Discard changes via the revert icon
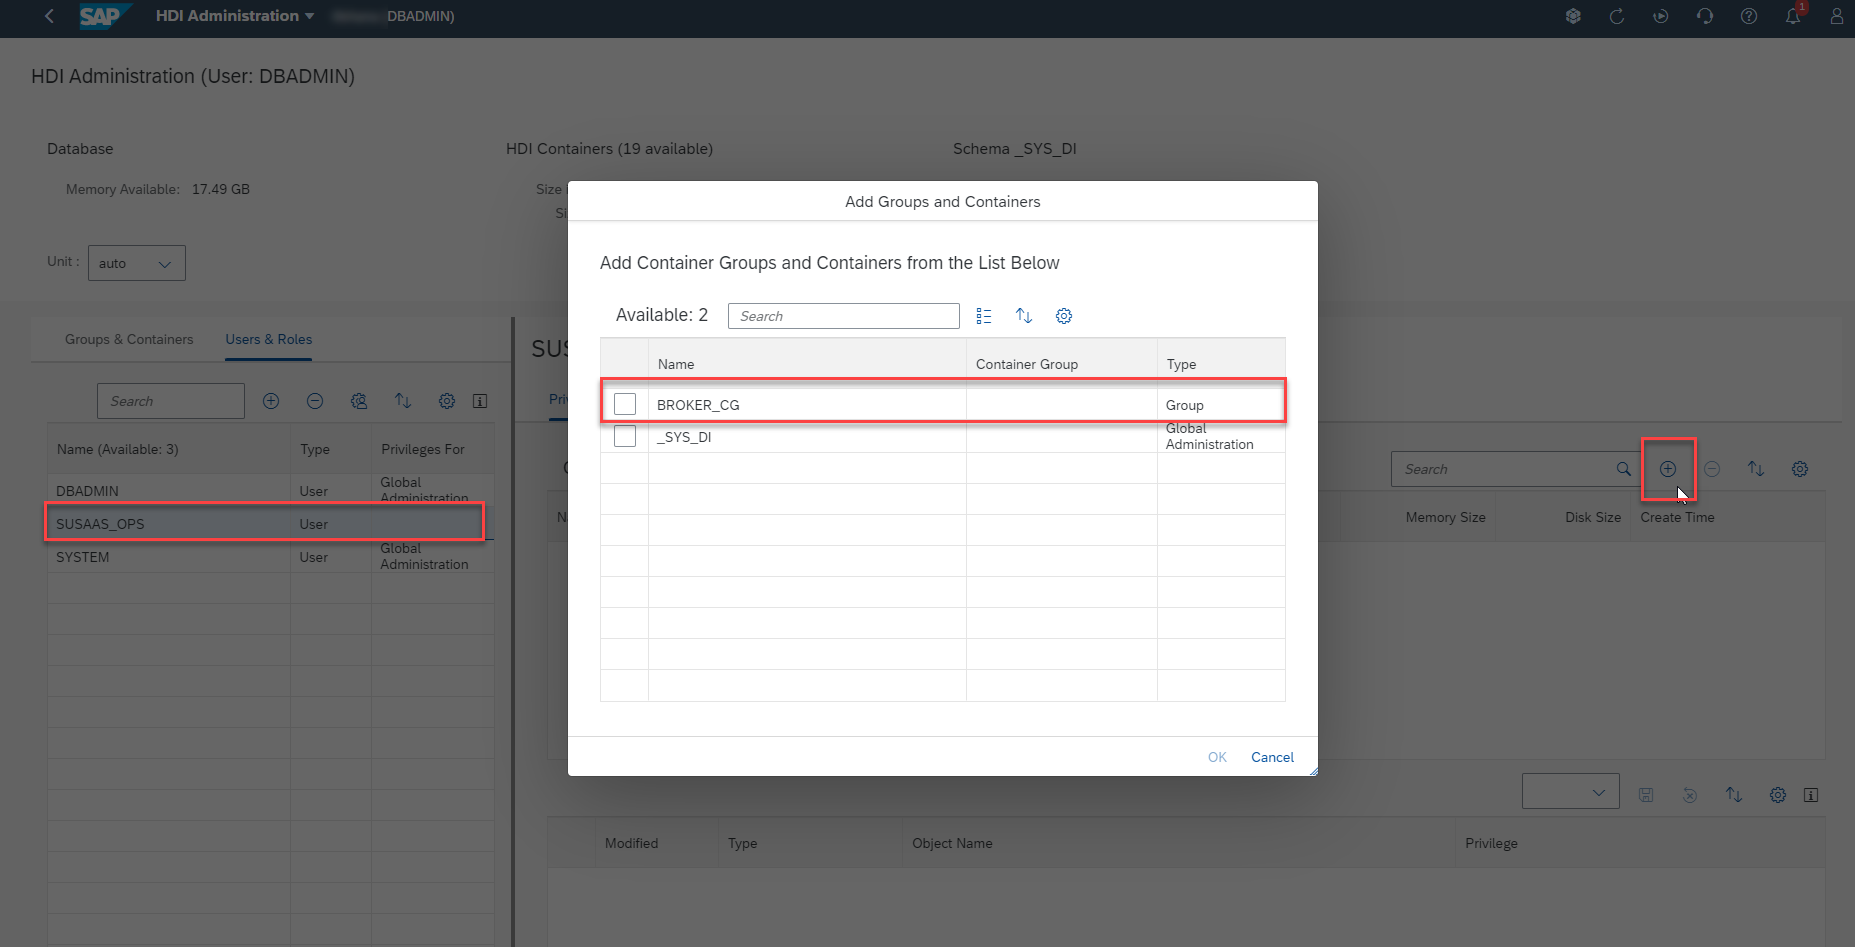This screenshot has width=1855, height=947. pos(1690,795)
